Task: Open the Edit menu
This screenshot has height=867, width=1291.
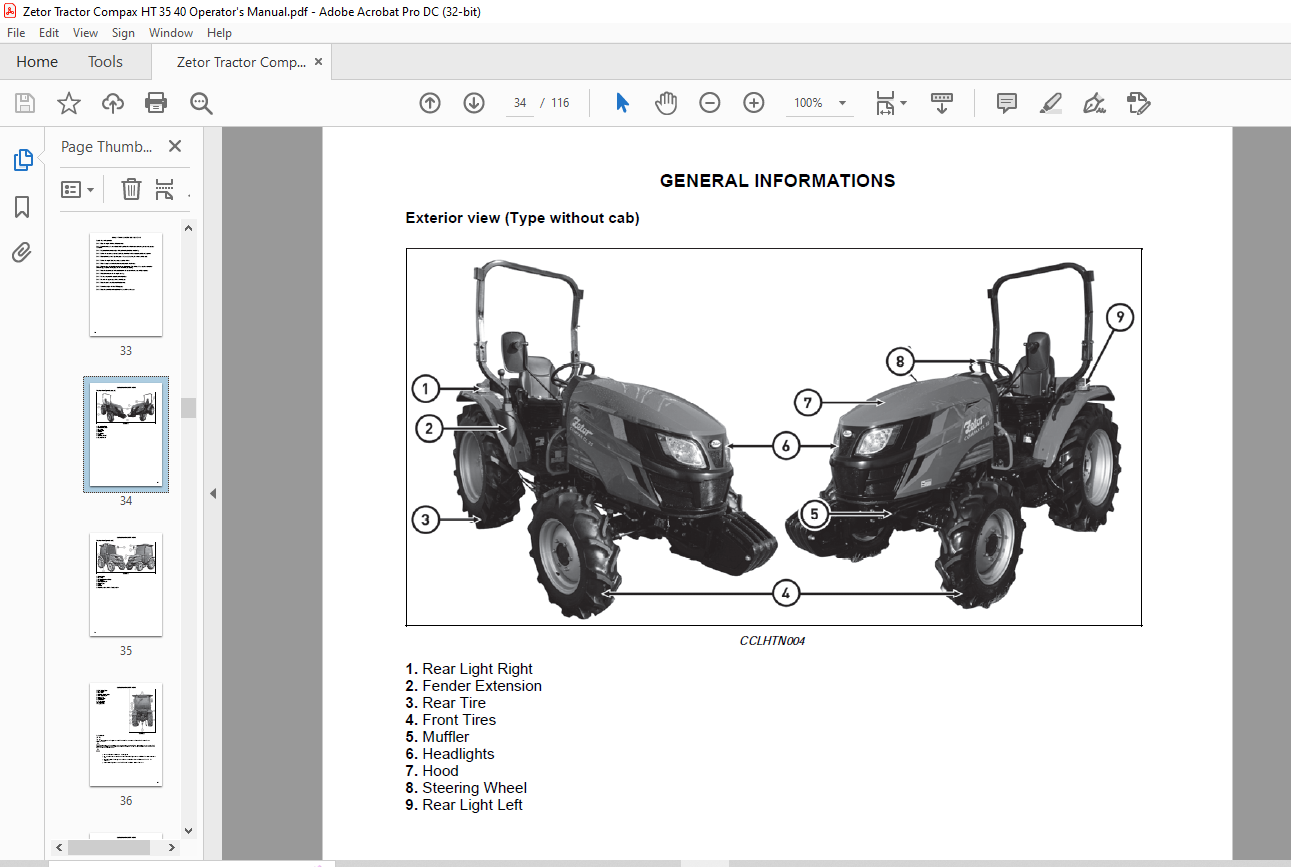Action: click(49, 33)
